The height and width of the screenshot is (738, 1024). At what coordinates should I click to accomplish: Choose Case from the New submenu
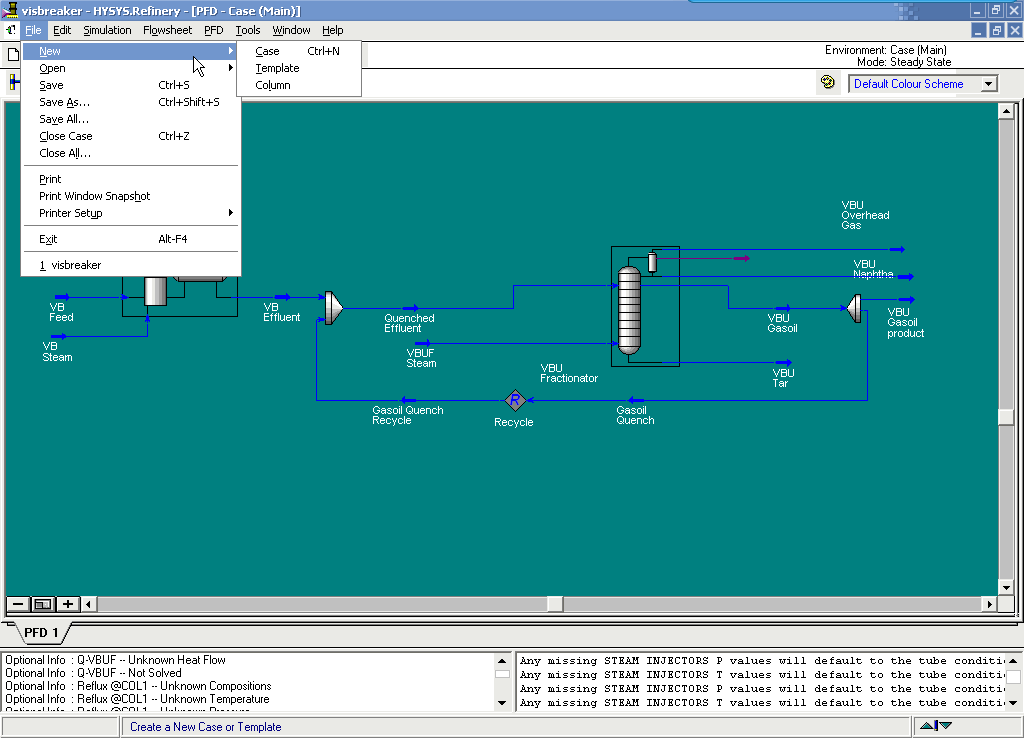(299, 51)
